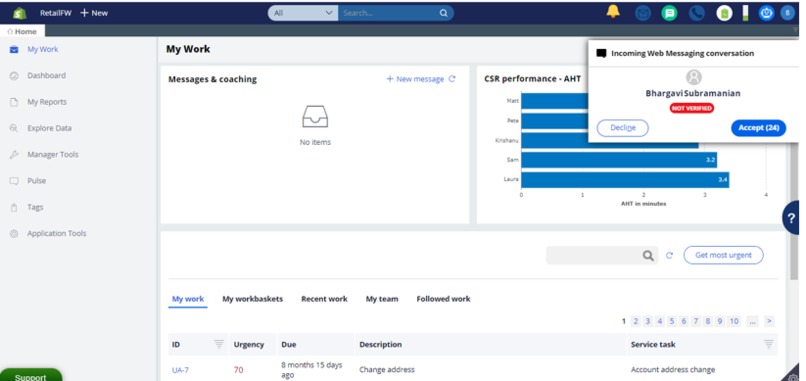Viewport: 806px width, 381px height.
Task: Open Explore Data in sidebar
Action: point(49,129)
